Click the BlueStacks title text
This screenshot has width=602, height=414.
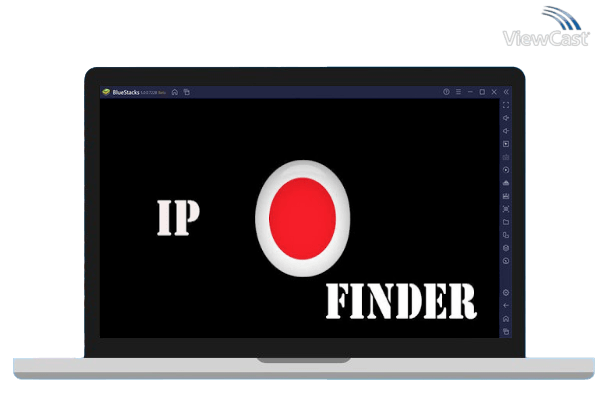126,92
